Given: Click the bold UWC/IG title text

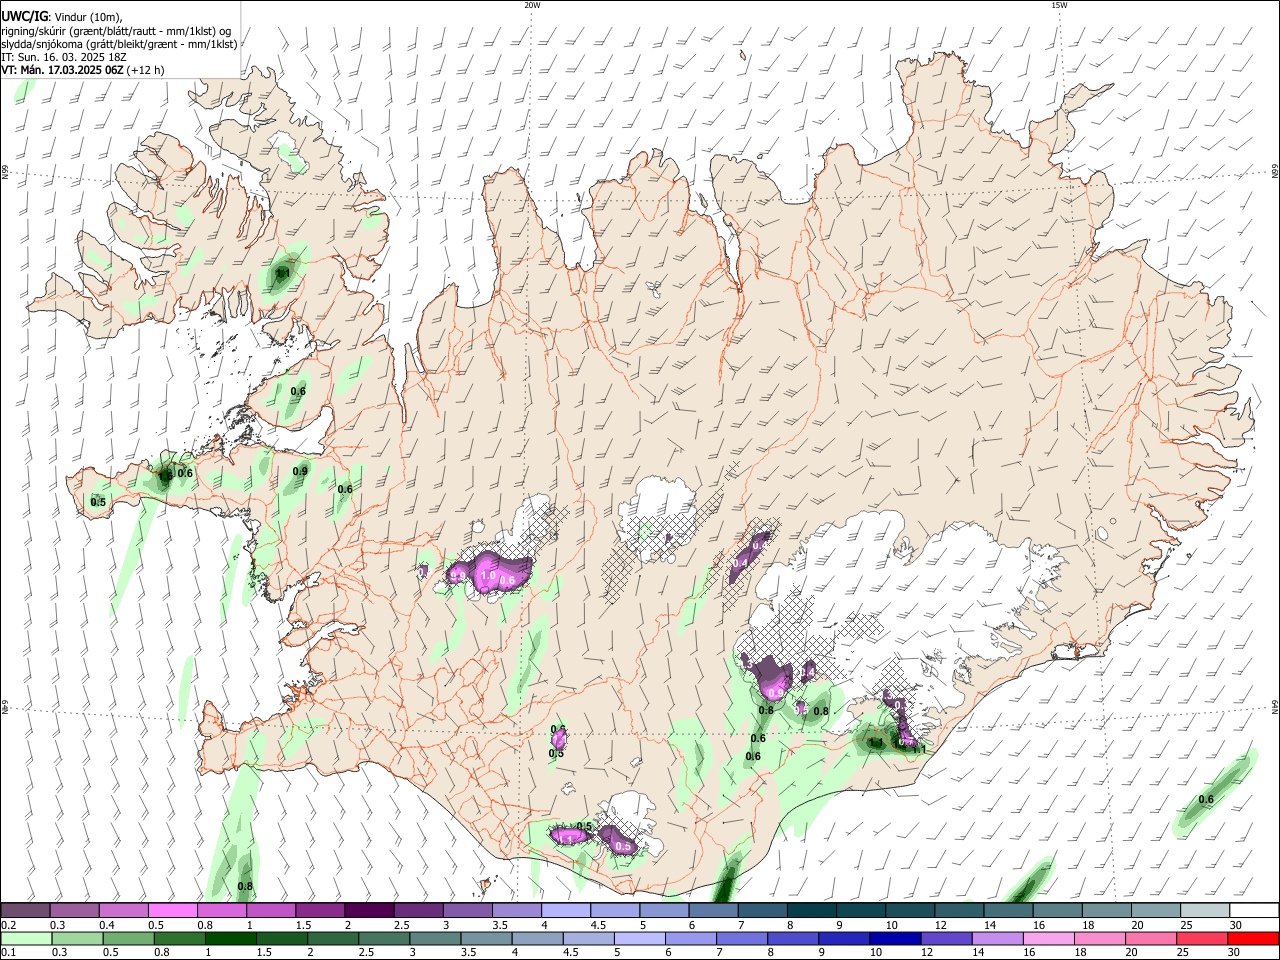Looking at the screenshot, I should pyautogui.click(x=25, y=15).
